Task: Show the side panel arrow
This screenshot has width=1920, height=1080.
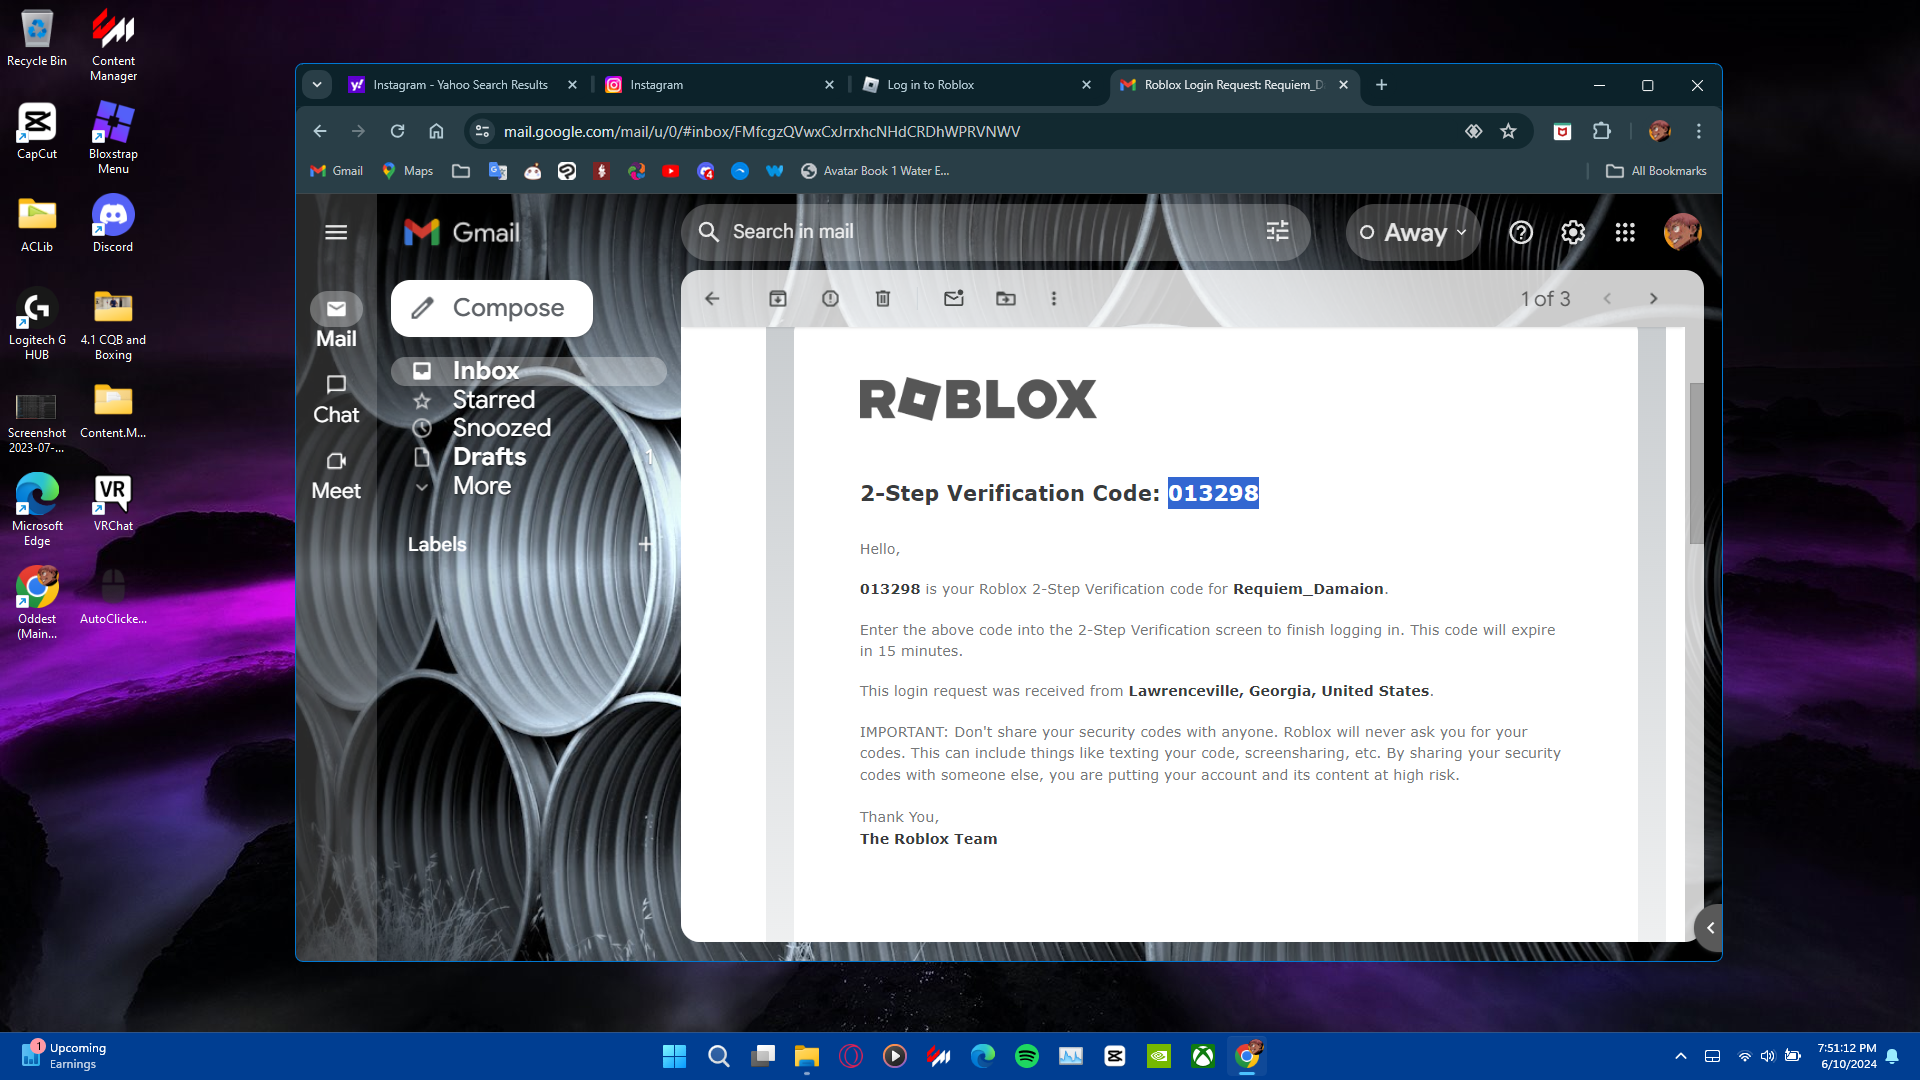Action: [x=1710, y=928]
